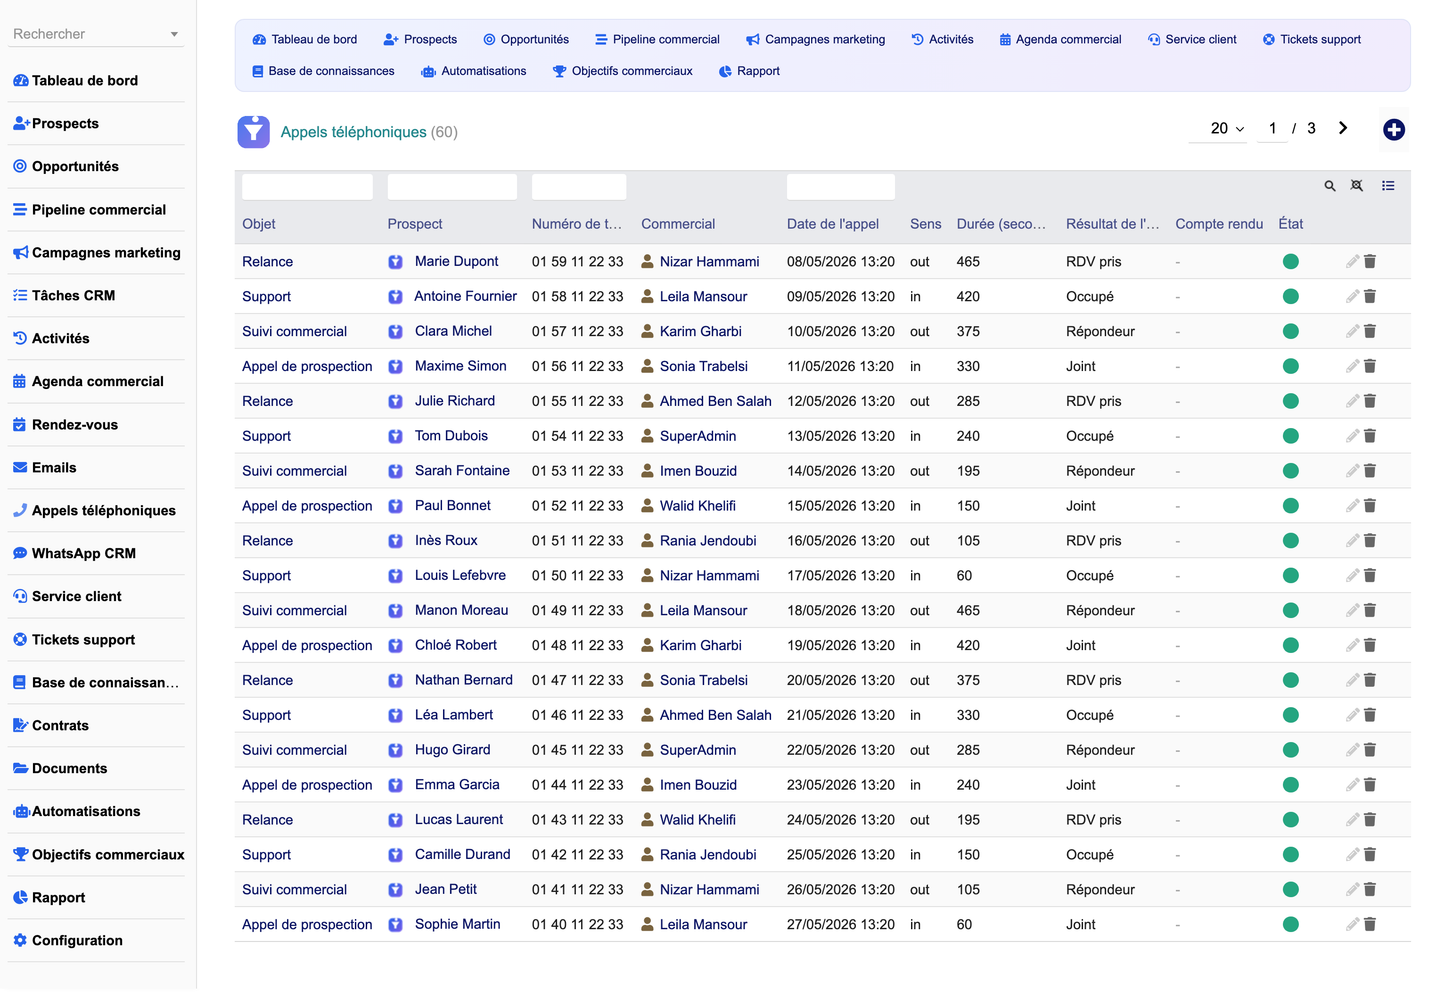Image resolution: width=1445 pixels, height=1007 pixels.
Task: Click the Sens column header
Action: pyautogui.click(x=925, y=224)
